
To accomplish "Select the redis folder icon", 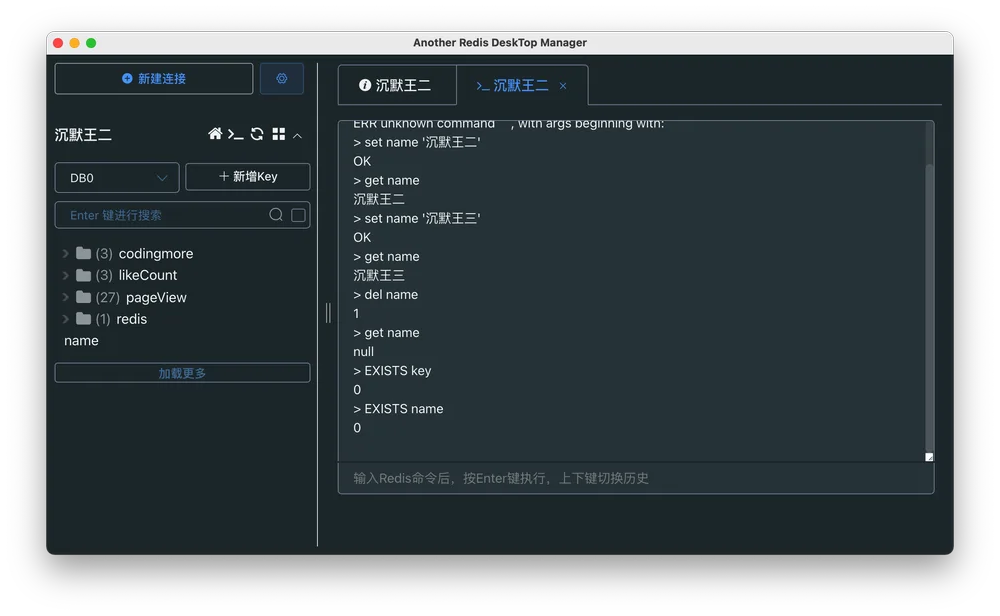I will point(83,319).
